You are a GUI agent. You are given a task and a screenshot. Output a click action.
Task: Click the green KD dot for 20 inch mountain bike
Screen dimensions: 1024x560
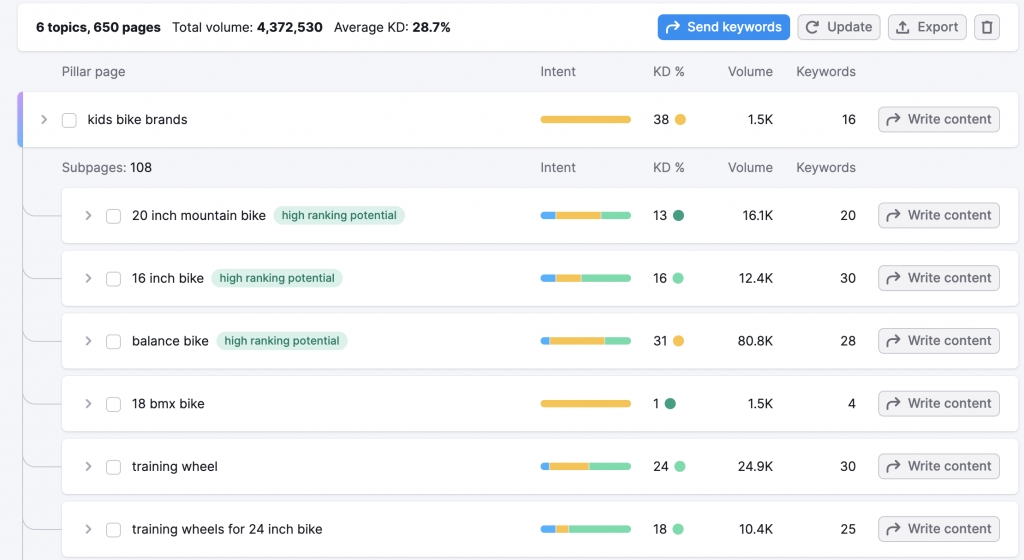click(679, 215)
